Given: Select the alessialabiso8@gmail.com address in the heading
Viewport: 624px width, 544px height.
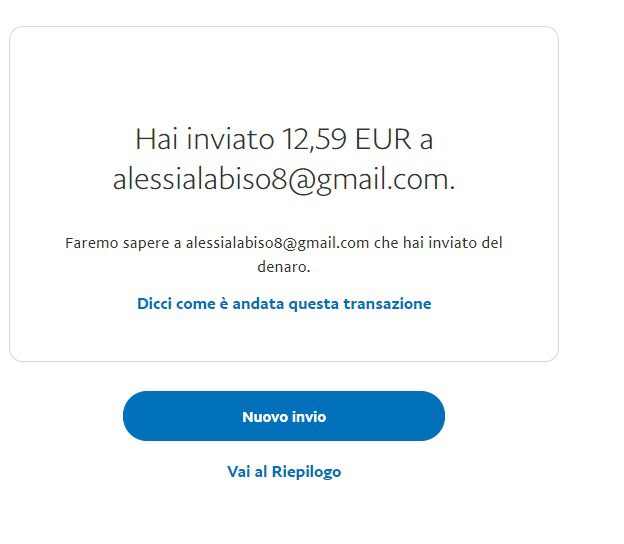Looking at the screenshot, I should pos(284,180).
